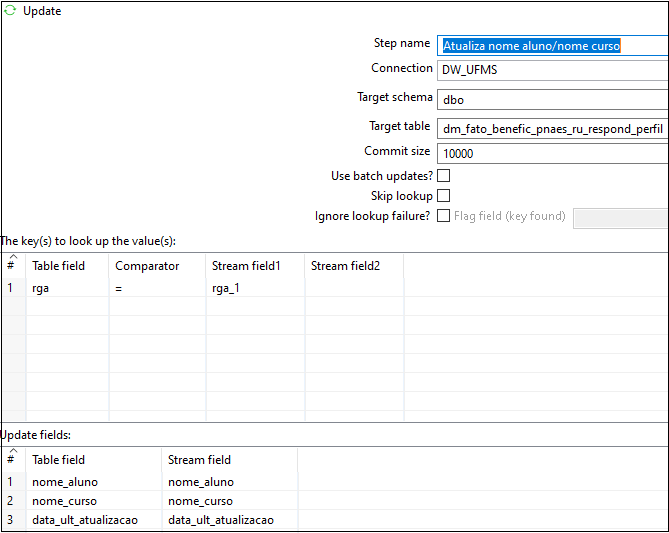Open the Connection field DW_UFMS
Screen dimensions: 669x533
pos(553,70)
